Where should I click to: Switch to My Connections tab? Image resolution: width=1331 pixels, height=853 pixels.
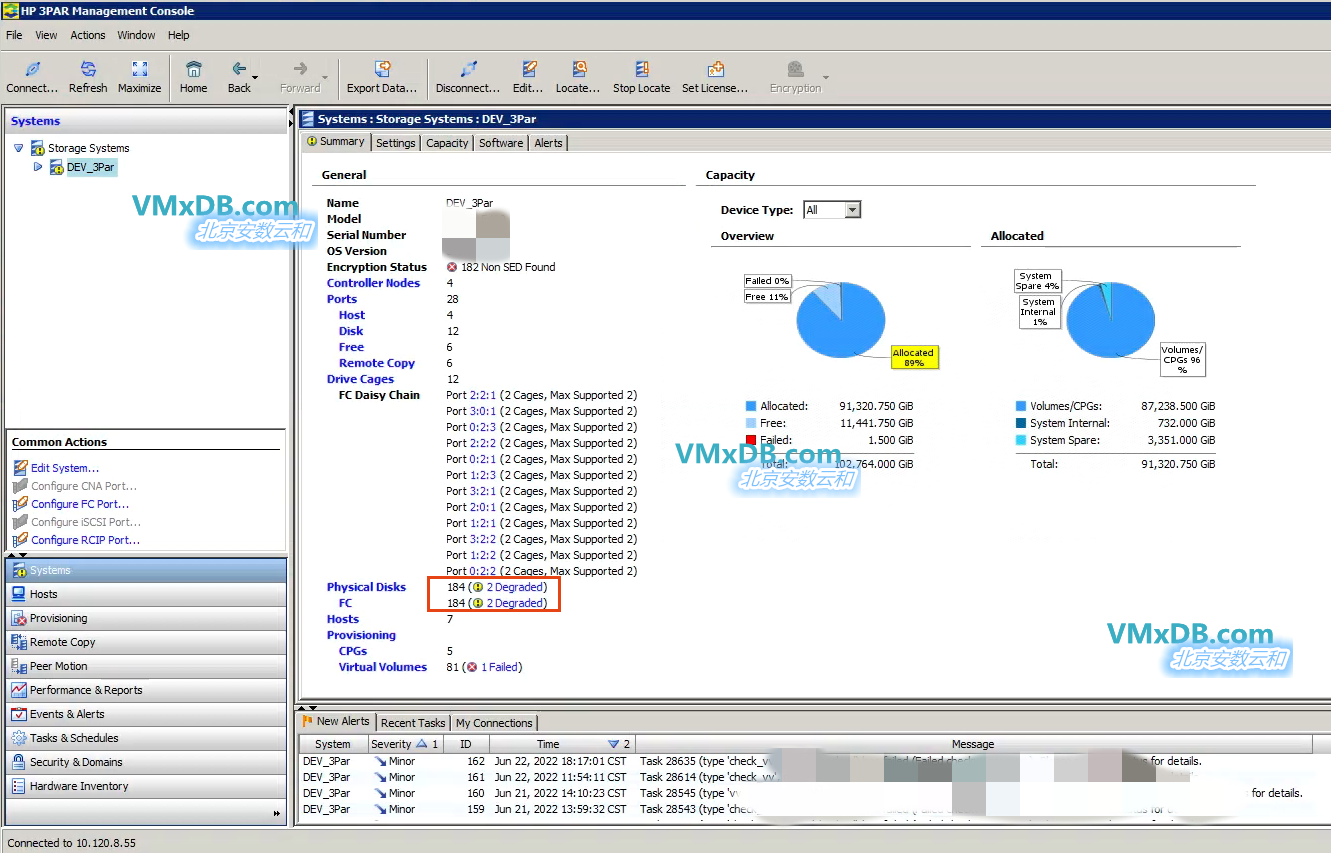tap(494, 723)
